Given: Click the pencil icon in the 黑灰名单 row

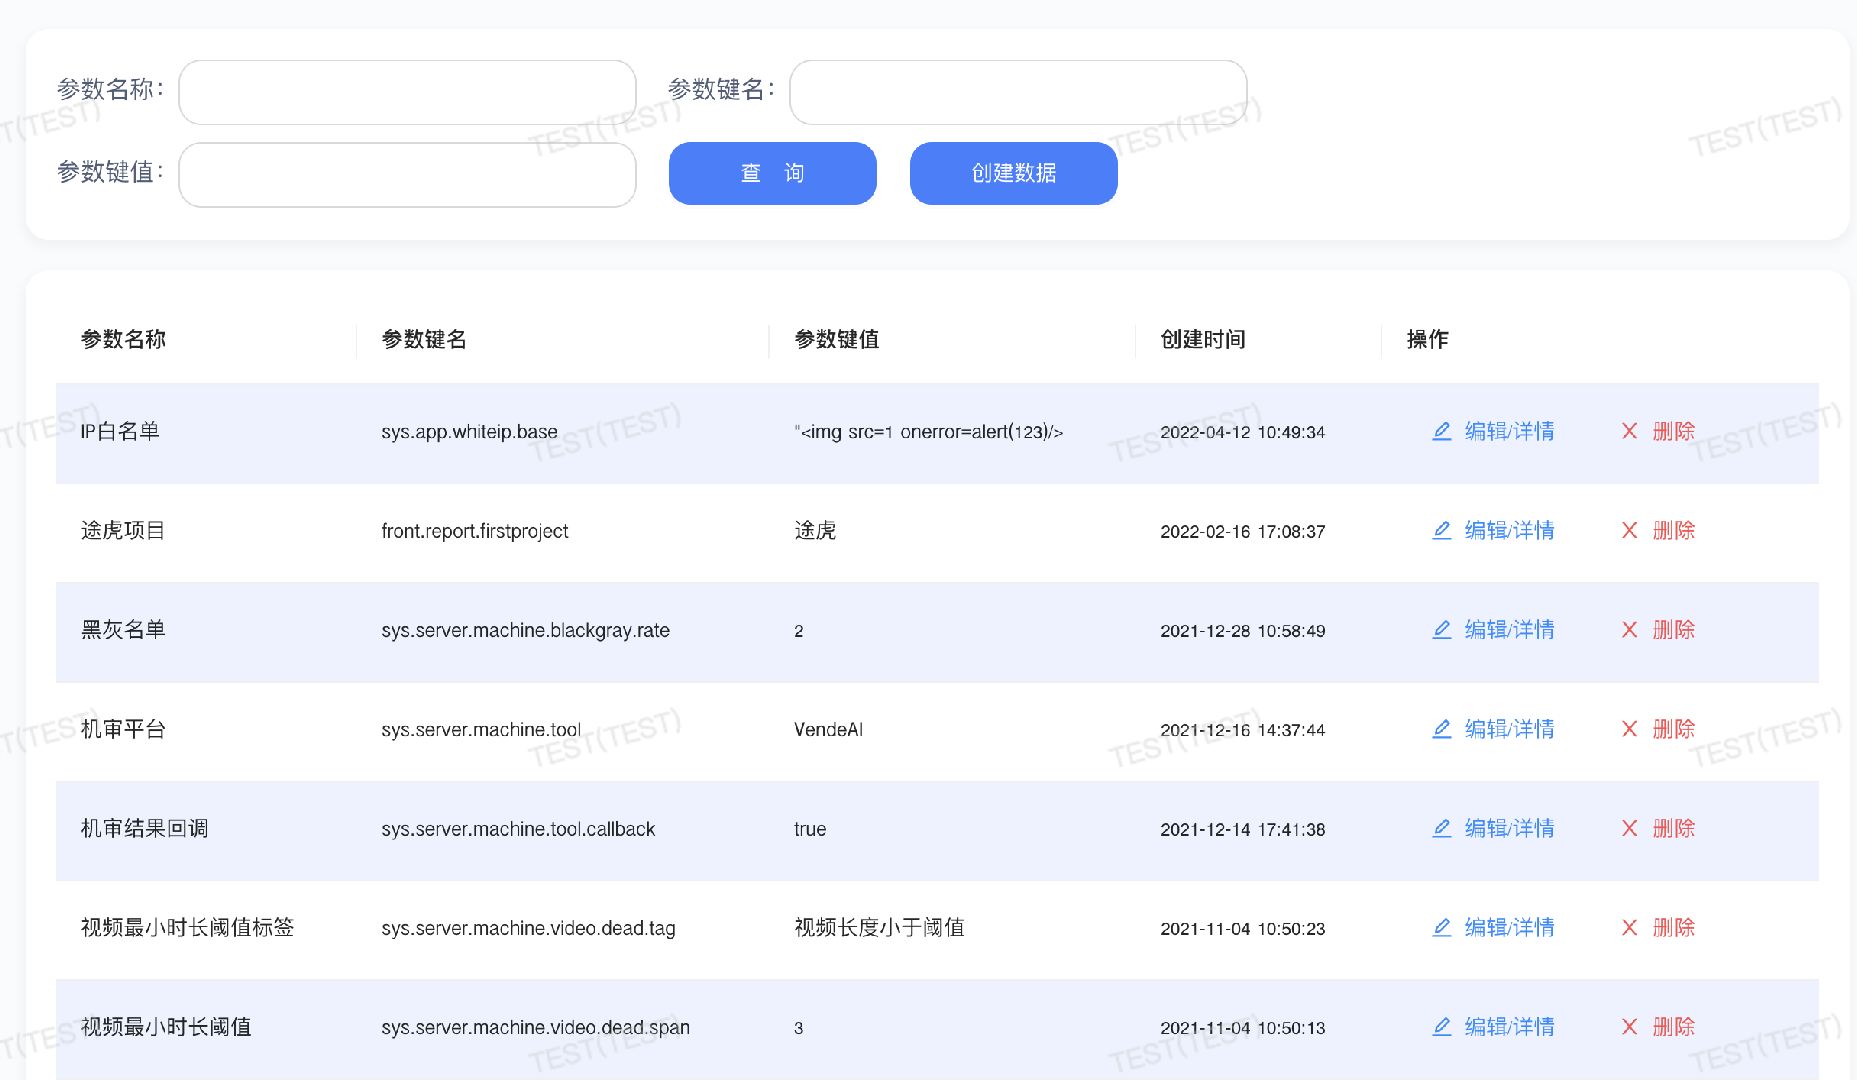Looking at the screenshot, I should tap(1441, 630).
